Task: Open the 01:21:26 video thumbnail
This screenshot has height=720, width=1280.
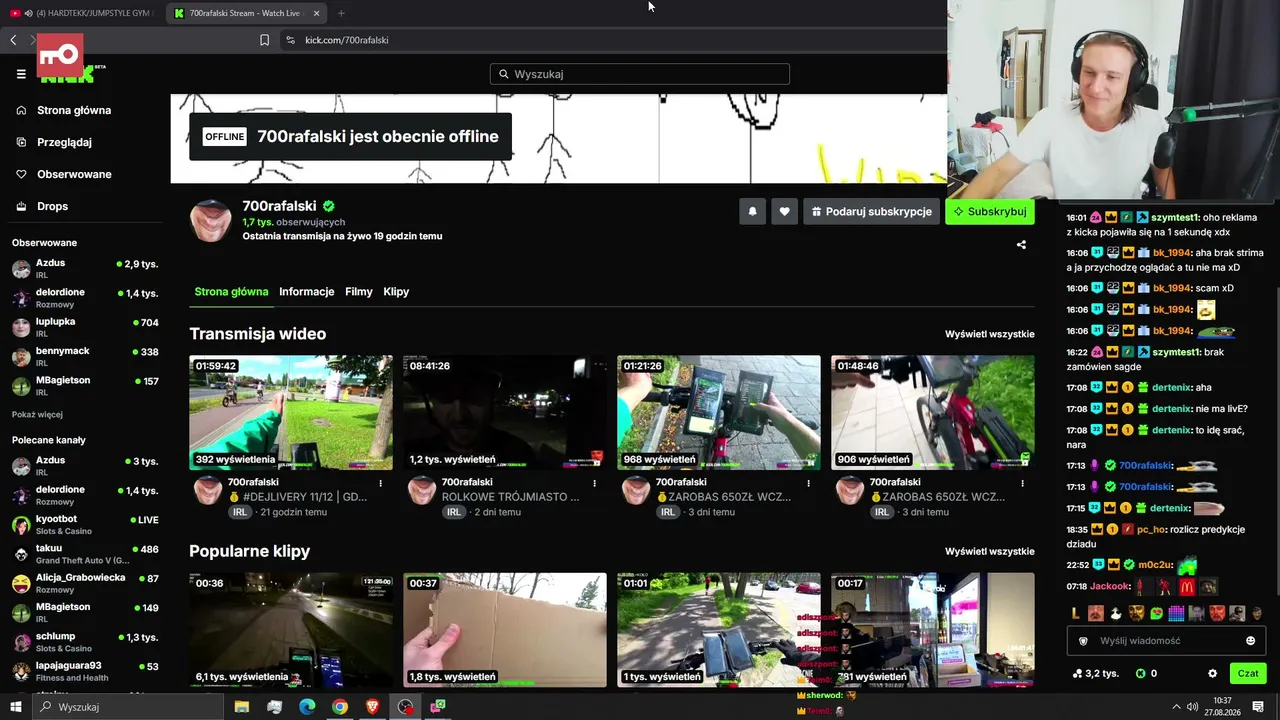Action: click(x=719, y=413)
